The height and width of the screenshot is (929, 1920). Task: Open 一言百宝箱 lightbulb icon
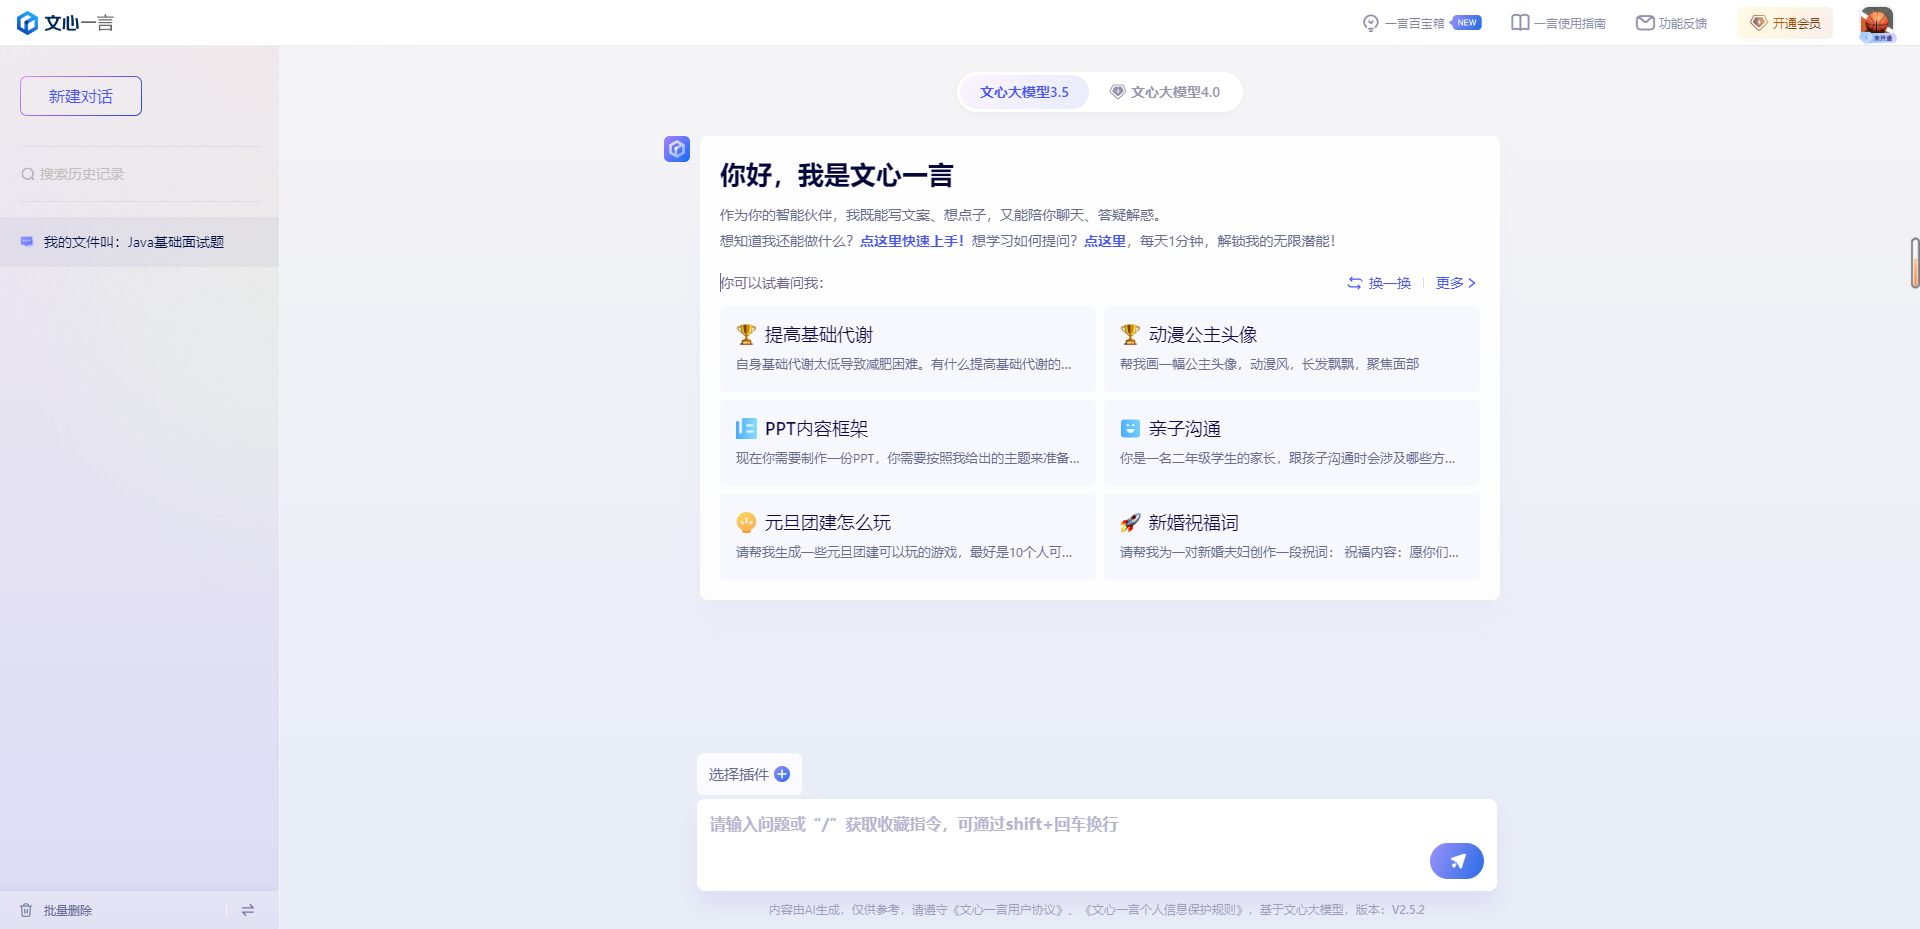click(x=1370, y=23)
